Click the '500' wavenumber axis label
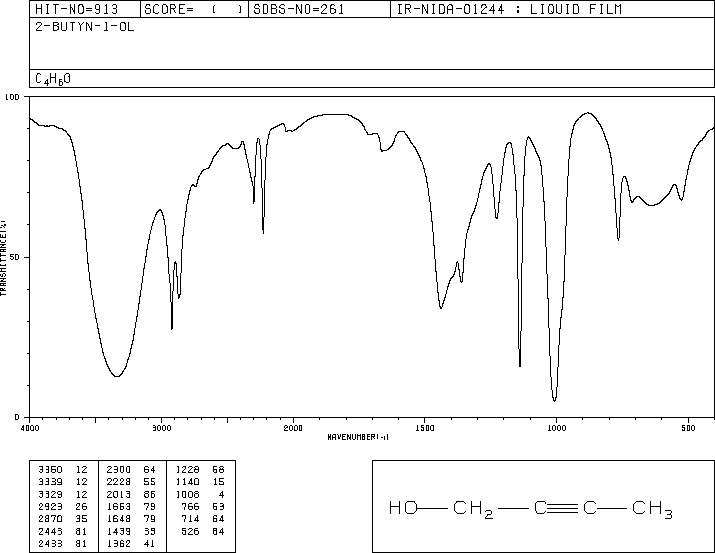The image size is (715, 553). point(688,428)
